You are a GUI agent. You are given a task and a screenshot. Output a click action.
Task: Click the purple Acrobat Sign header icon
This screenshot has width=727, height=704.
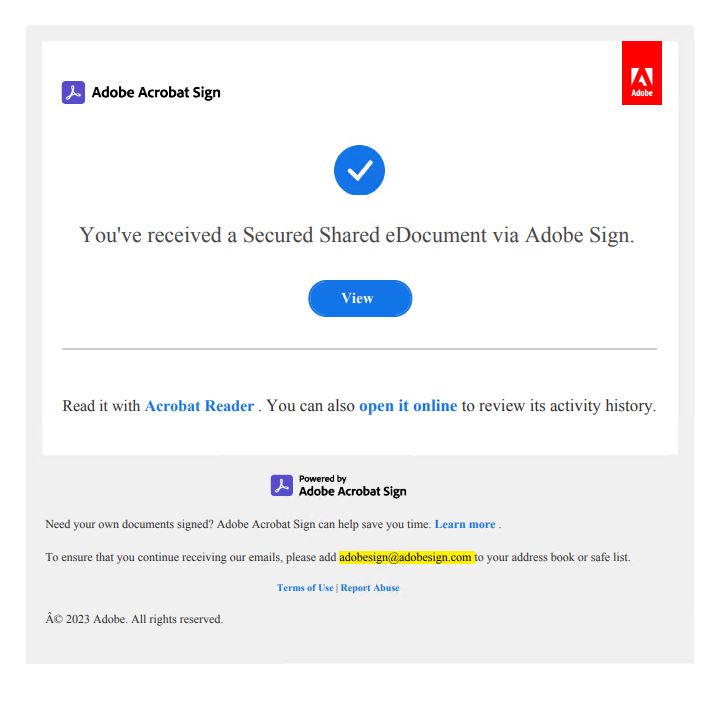click(x=73, y=93)
